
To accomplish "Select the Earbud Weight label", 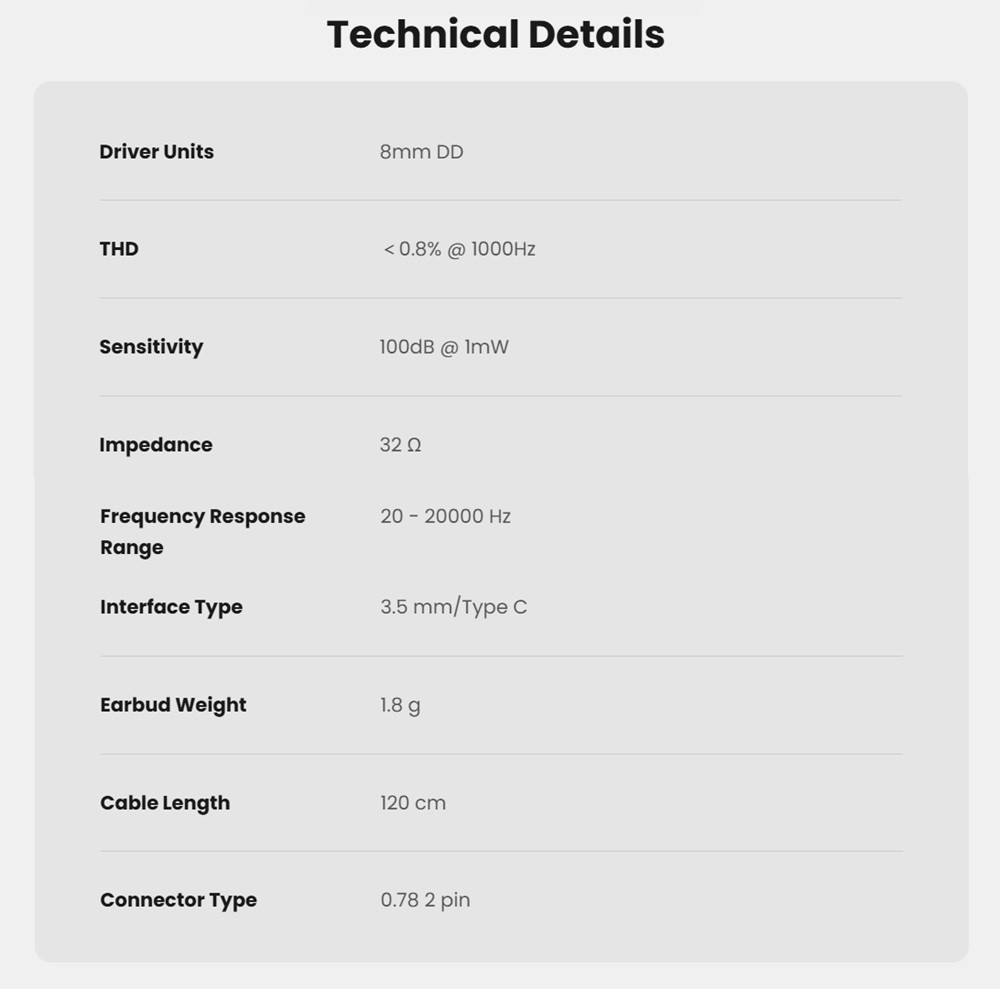I will tap(173, 705).
